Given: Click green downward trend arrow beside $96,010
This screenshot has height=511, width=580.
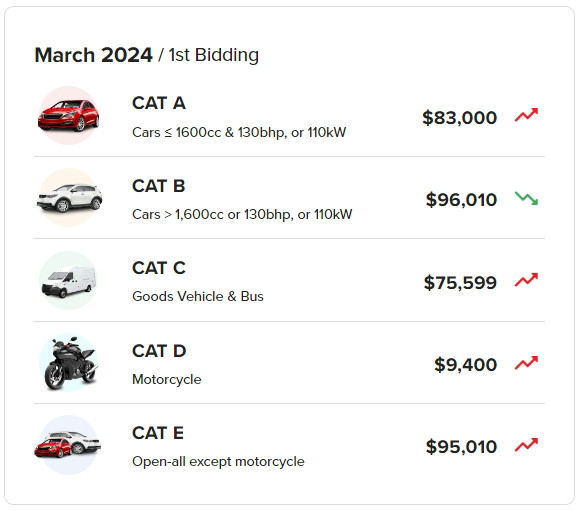Looking at the screenshot, I should coord(526,198).
